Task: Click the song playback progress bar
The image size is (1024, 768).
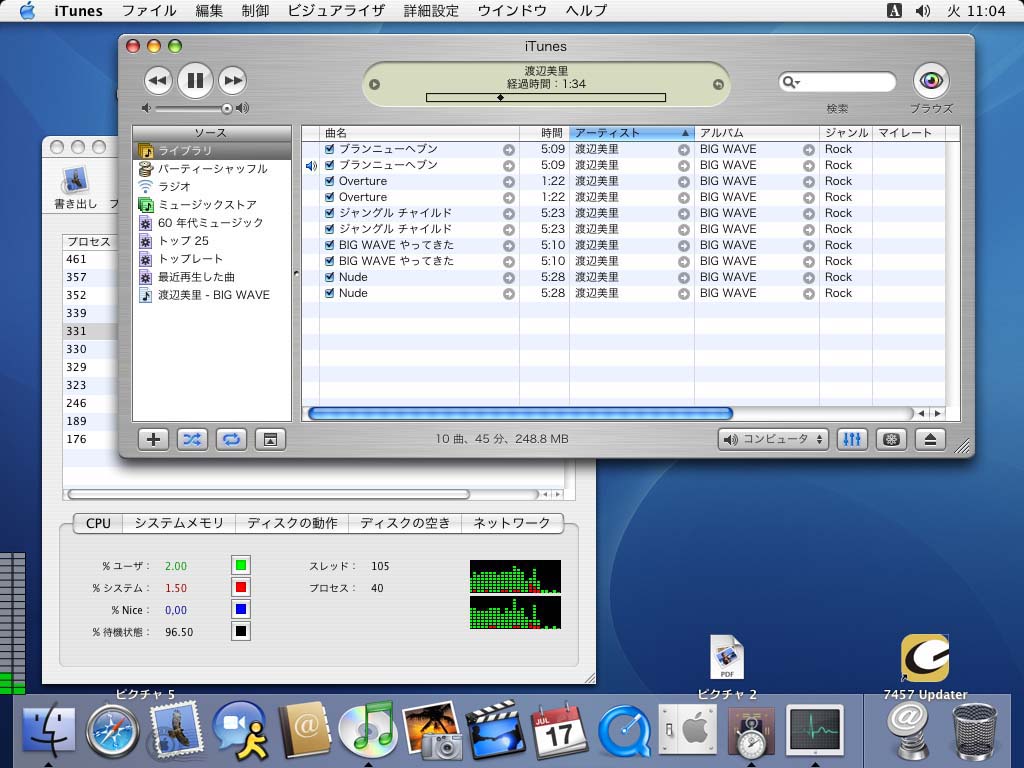Action: (x=546, y=97)
